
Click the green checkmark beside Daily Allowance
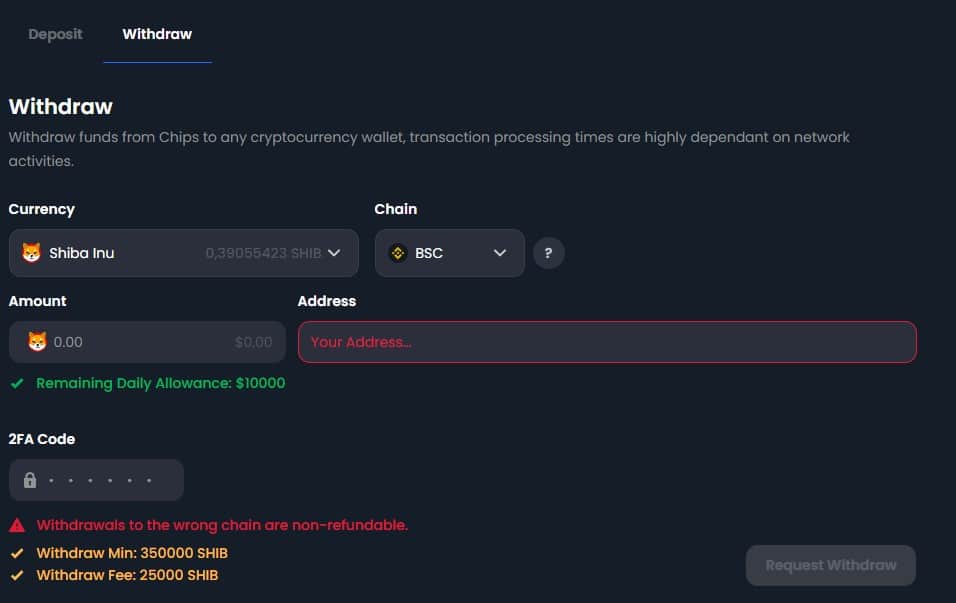click(17, 384)
